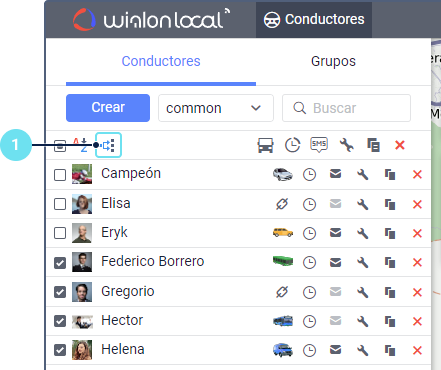Open the common dropdown list

coord(216,108)
